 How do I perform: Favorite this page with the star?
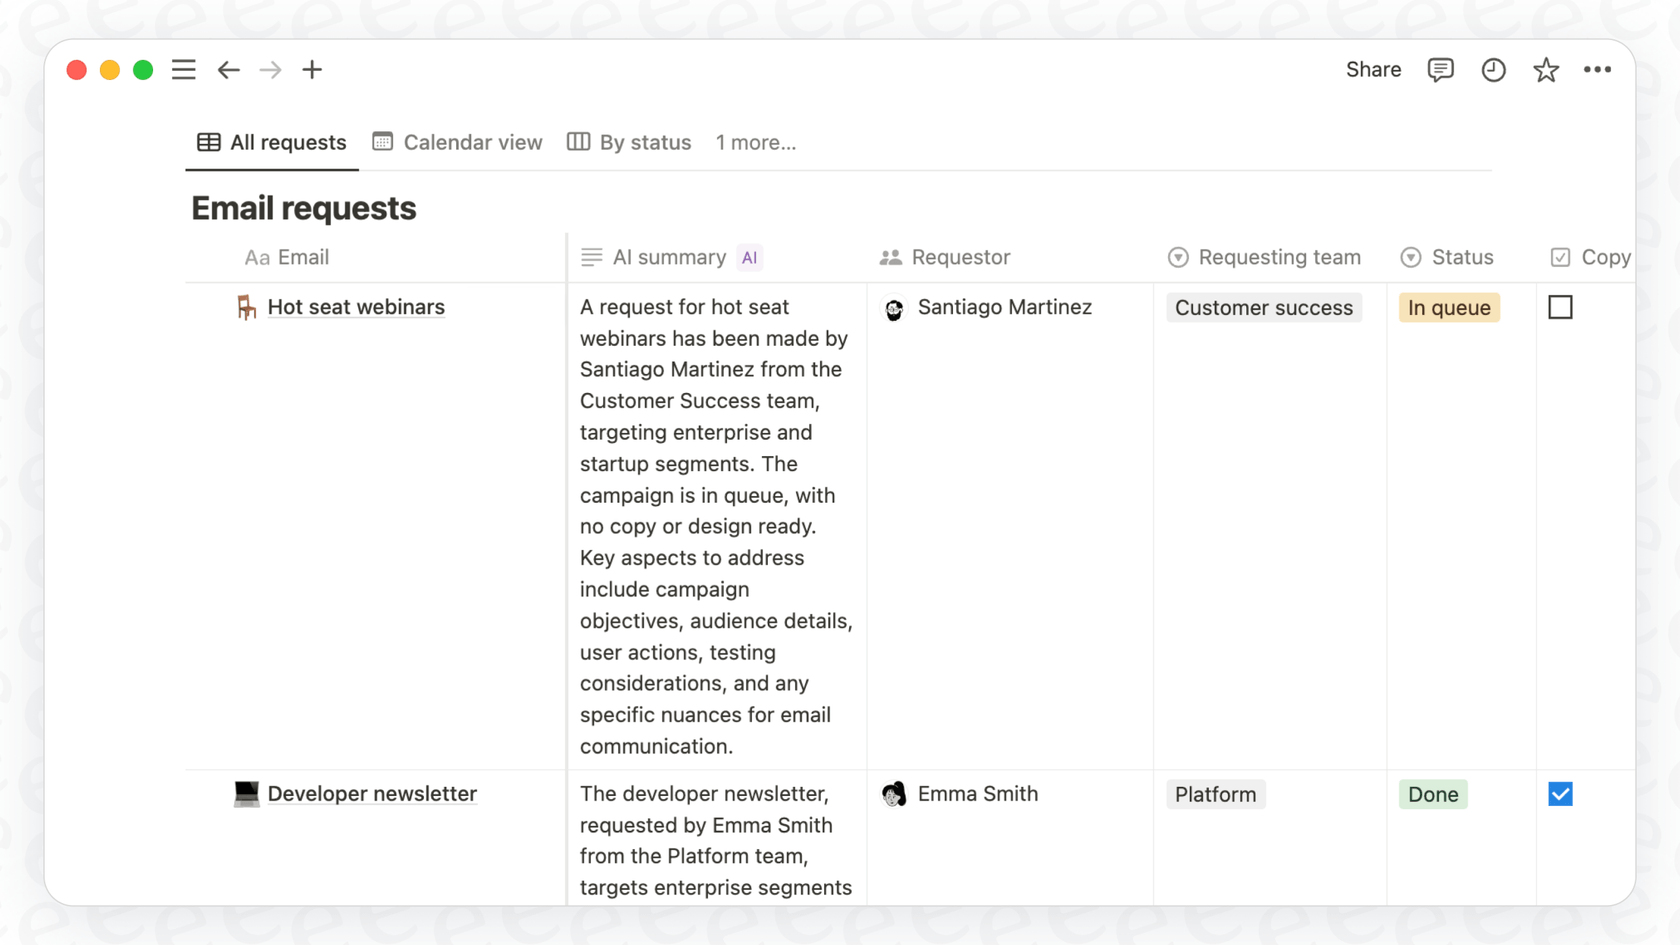(x=1545, y=70)
